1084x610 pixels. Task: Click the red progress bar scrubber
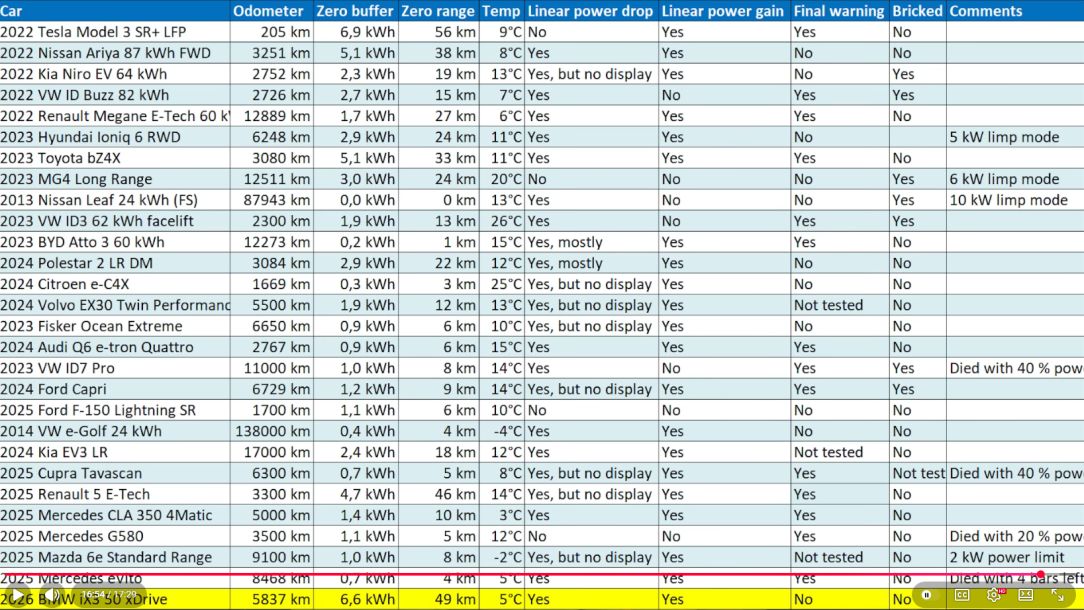pos(1041,574)
